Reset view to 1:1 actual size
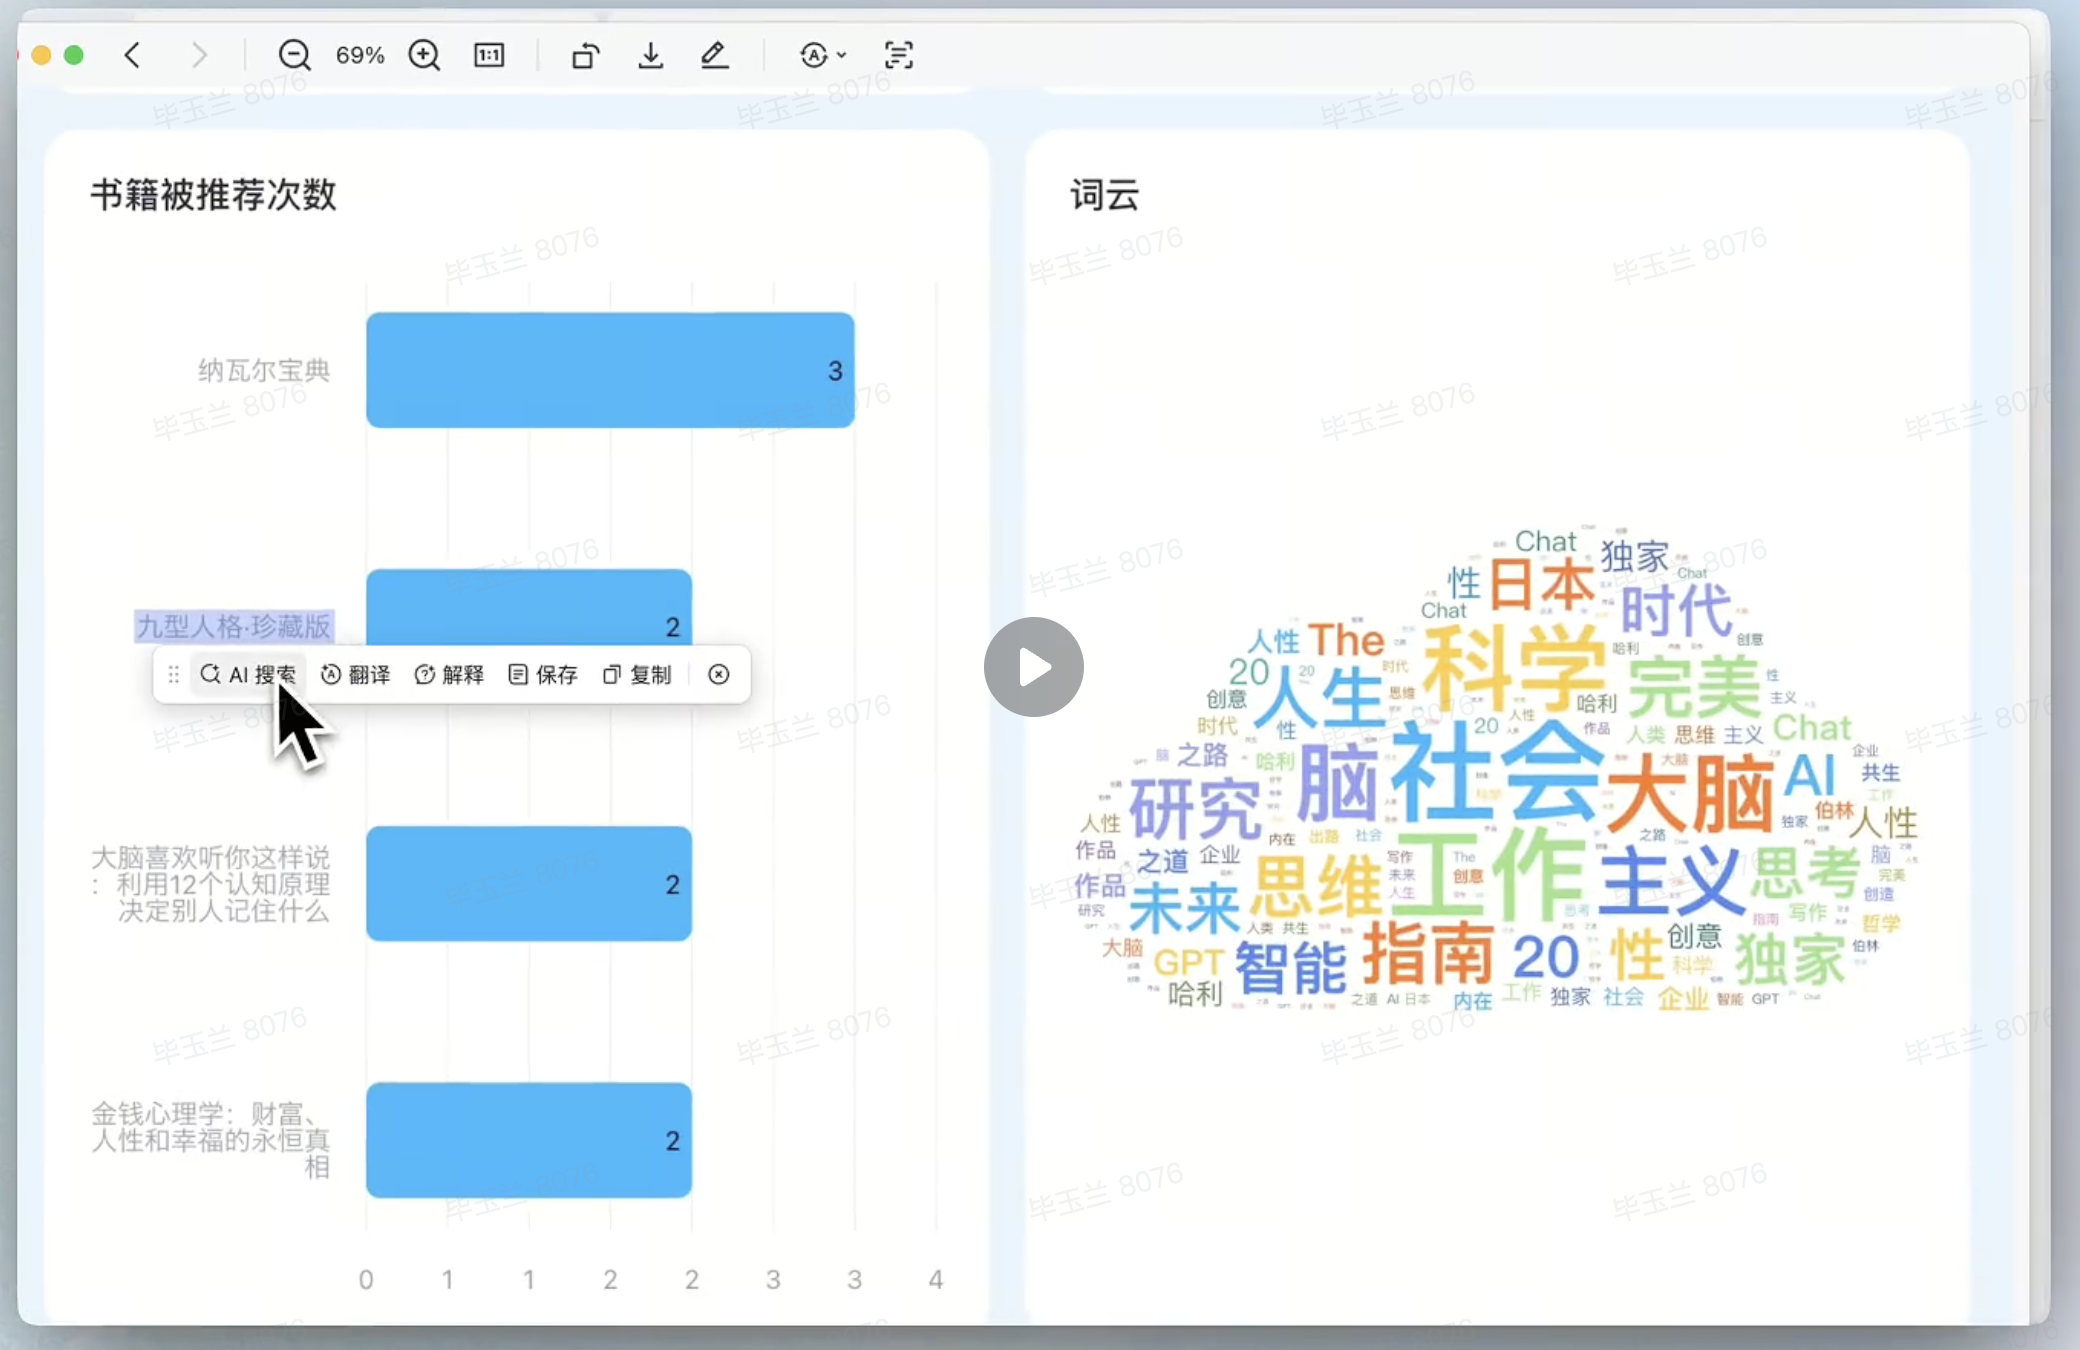The image size is (2080, 1350). click(x=489, y=55)
